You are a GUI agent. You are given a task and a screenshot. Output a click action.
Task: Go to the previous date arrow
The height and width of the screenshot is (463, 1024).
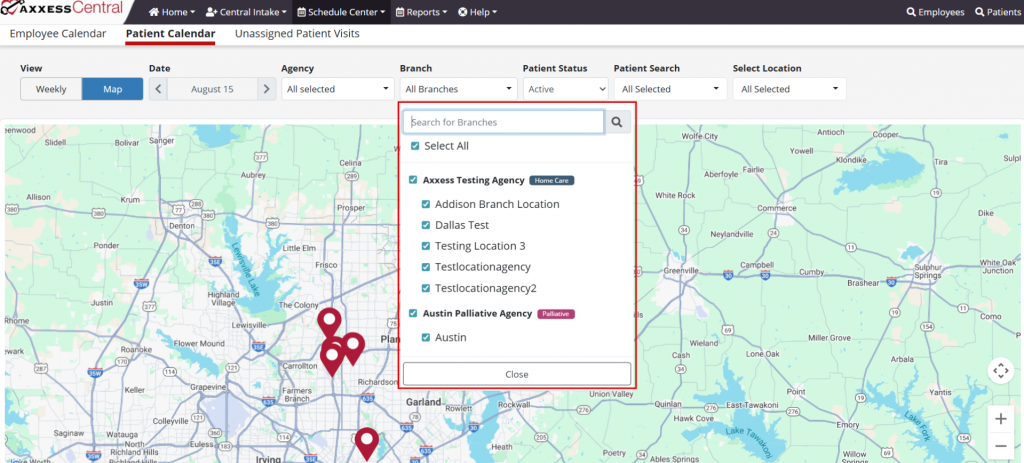pyautogui.click(x=158, y=89)
